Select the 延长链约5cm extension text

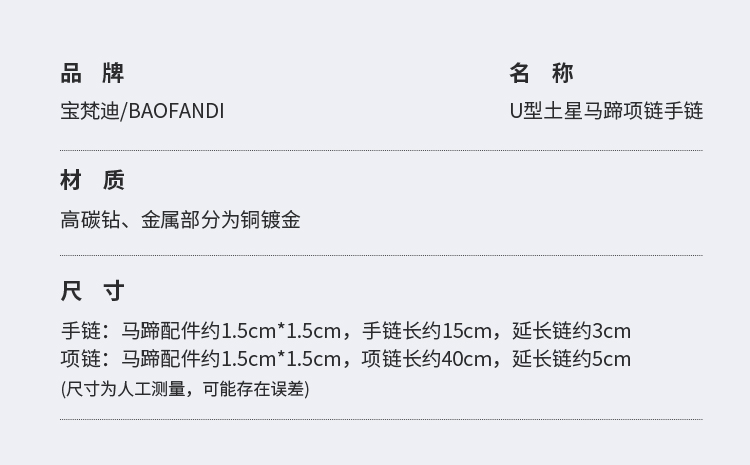pos(571,359)
